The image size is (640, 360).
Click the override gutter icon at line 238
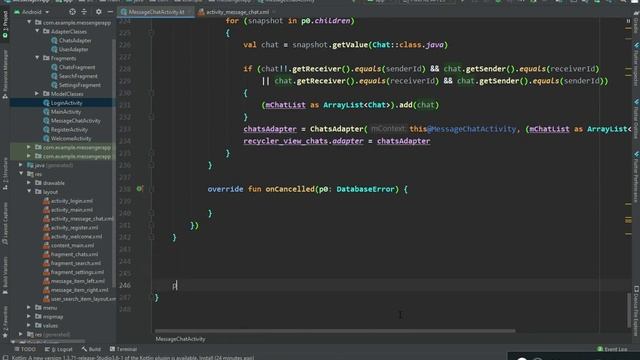(x=139, y=189)
